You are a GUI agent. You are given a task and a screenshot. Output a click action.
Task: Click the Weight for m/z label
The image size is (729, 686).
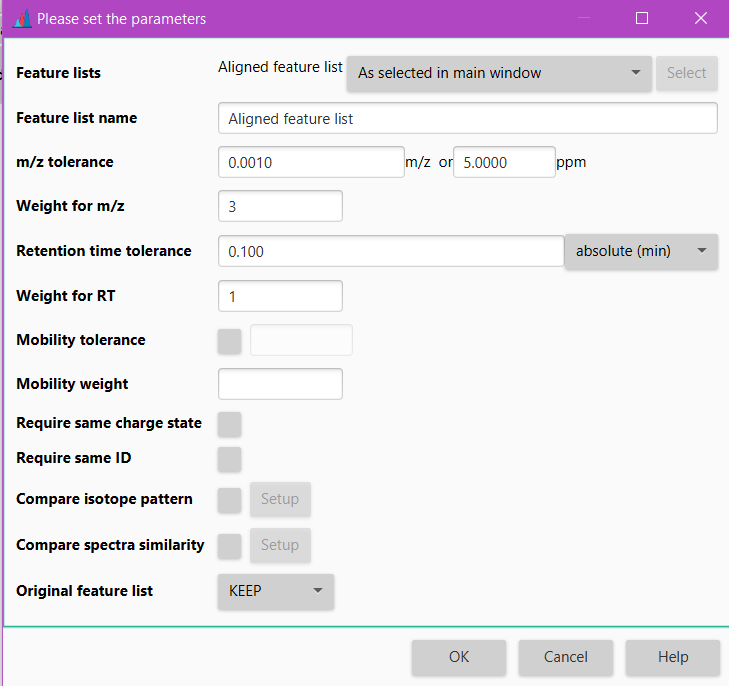click(70, 206)
